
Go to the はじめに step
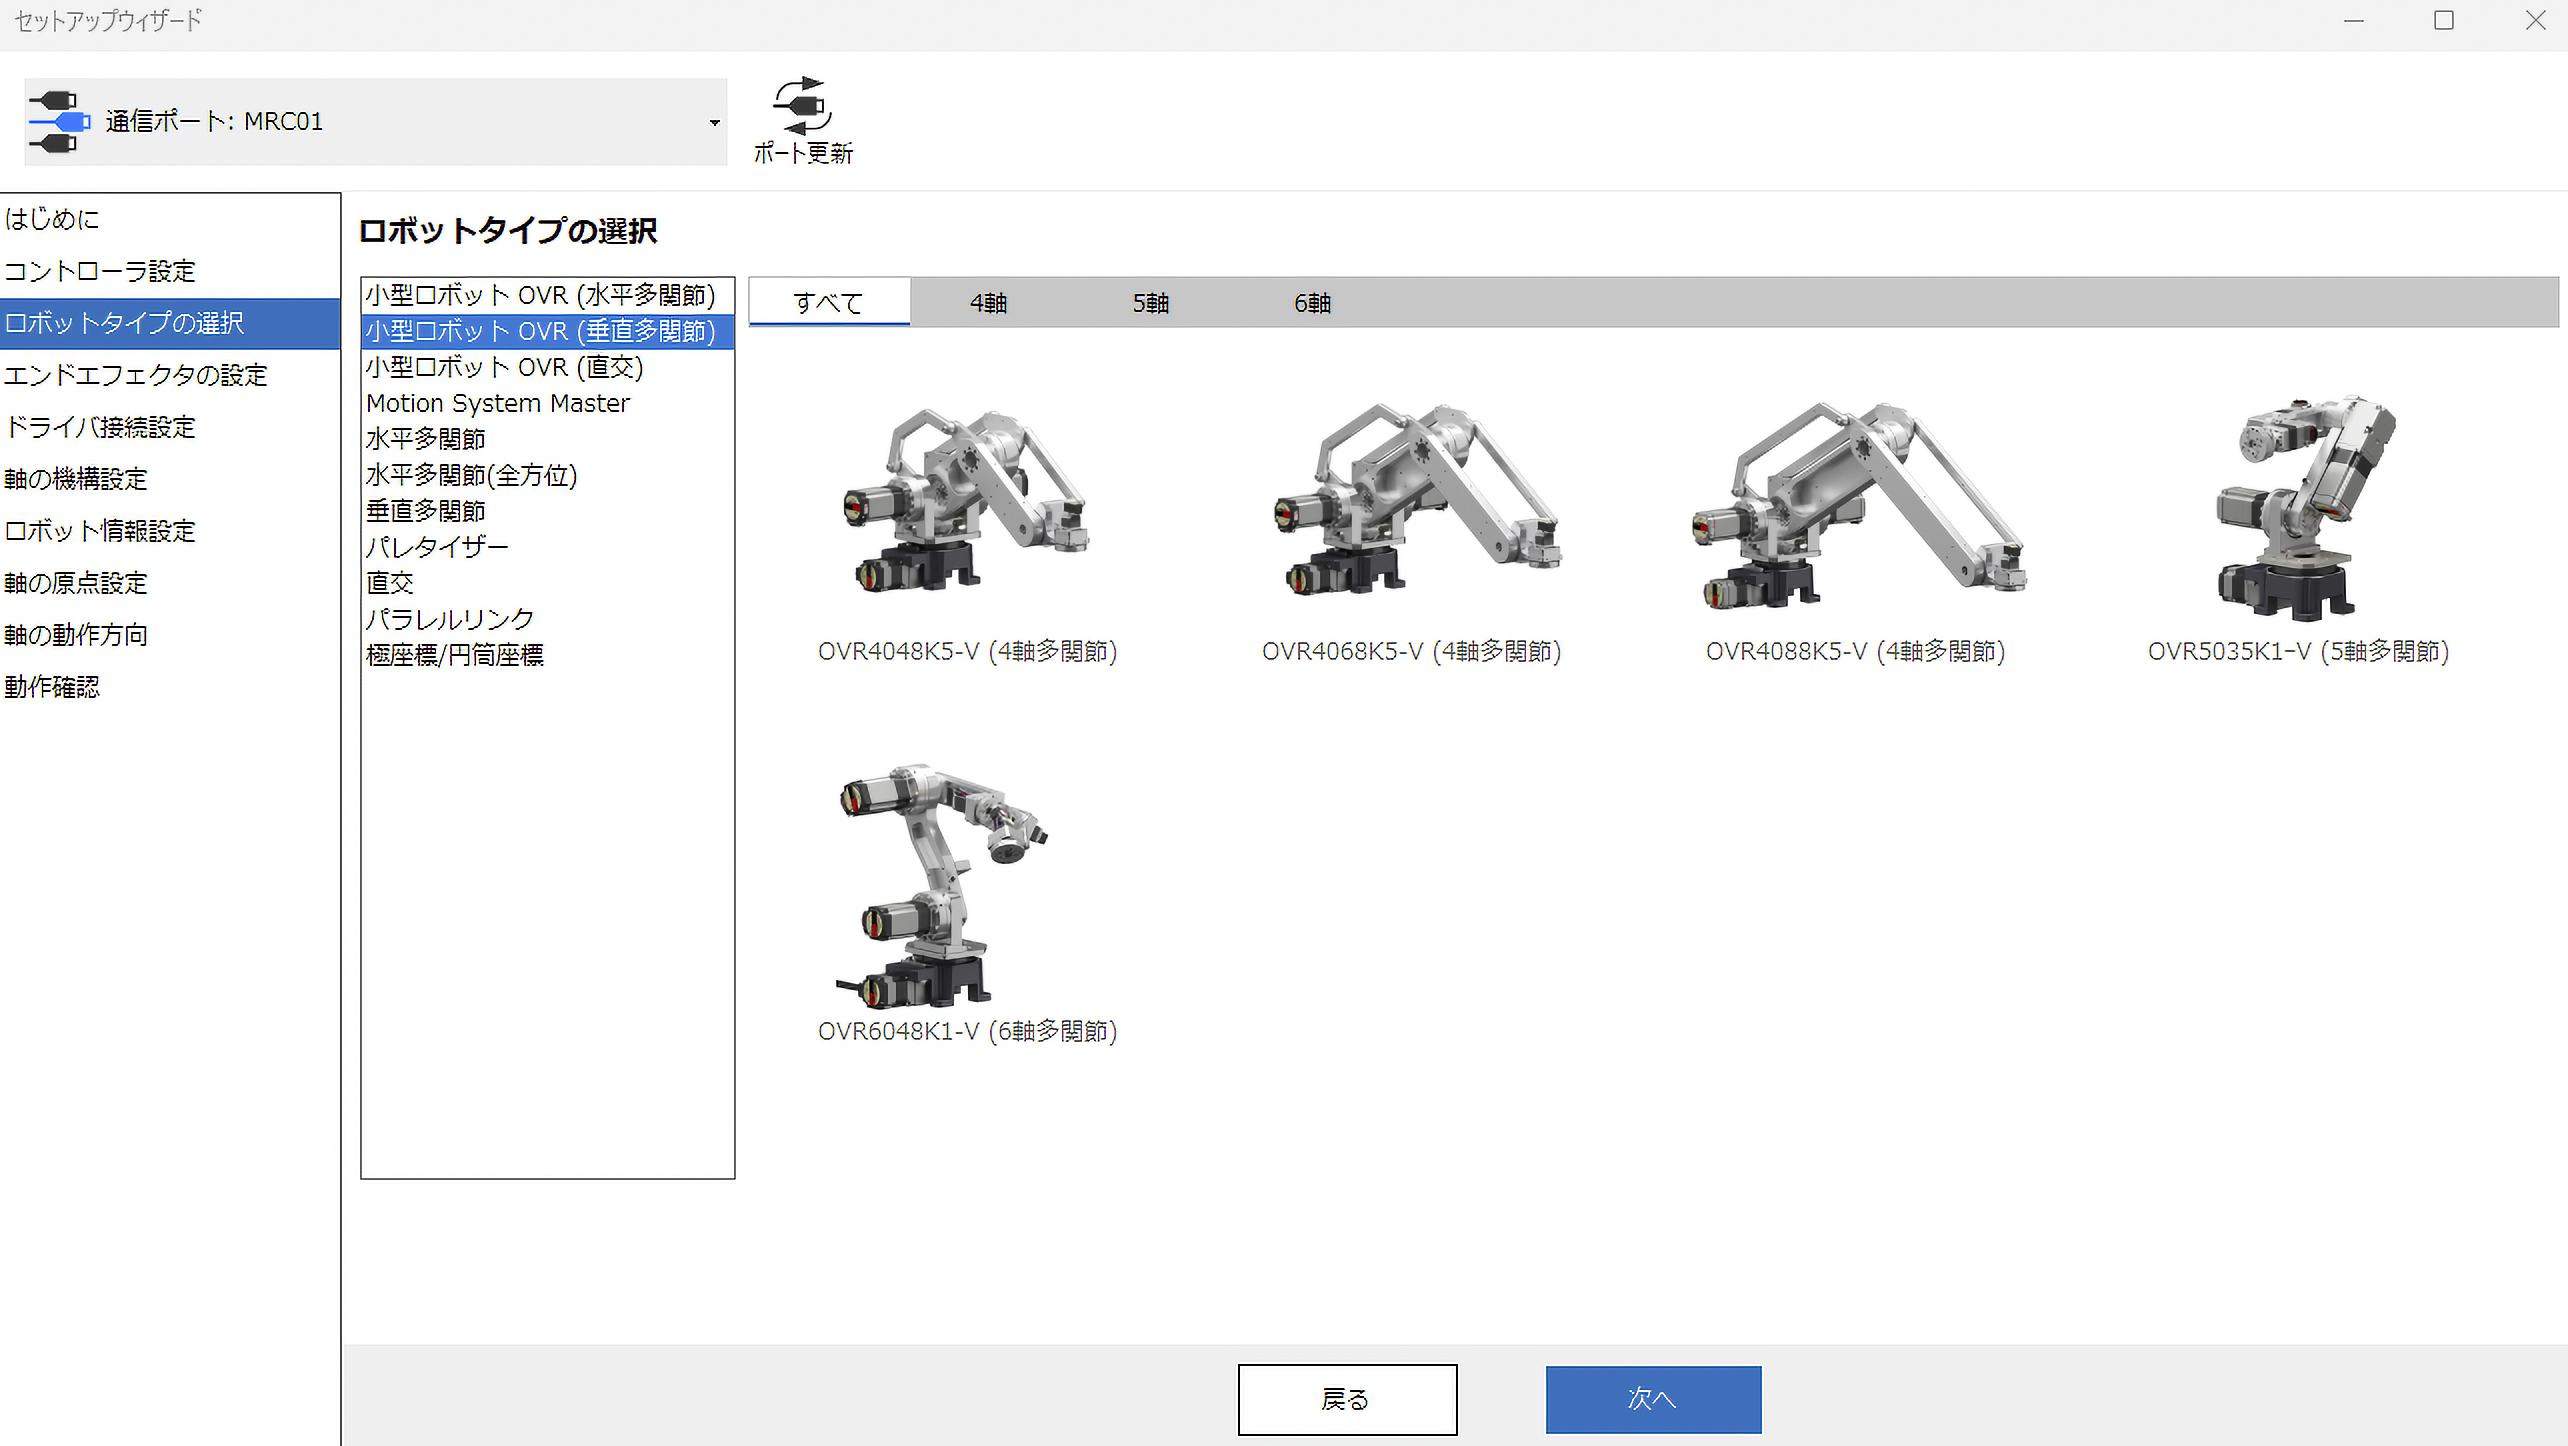point(170,219)
